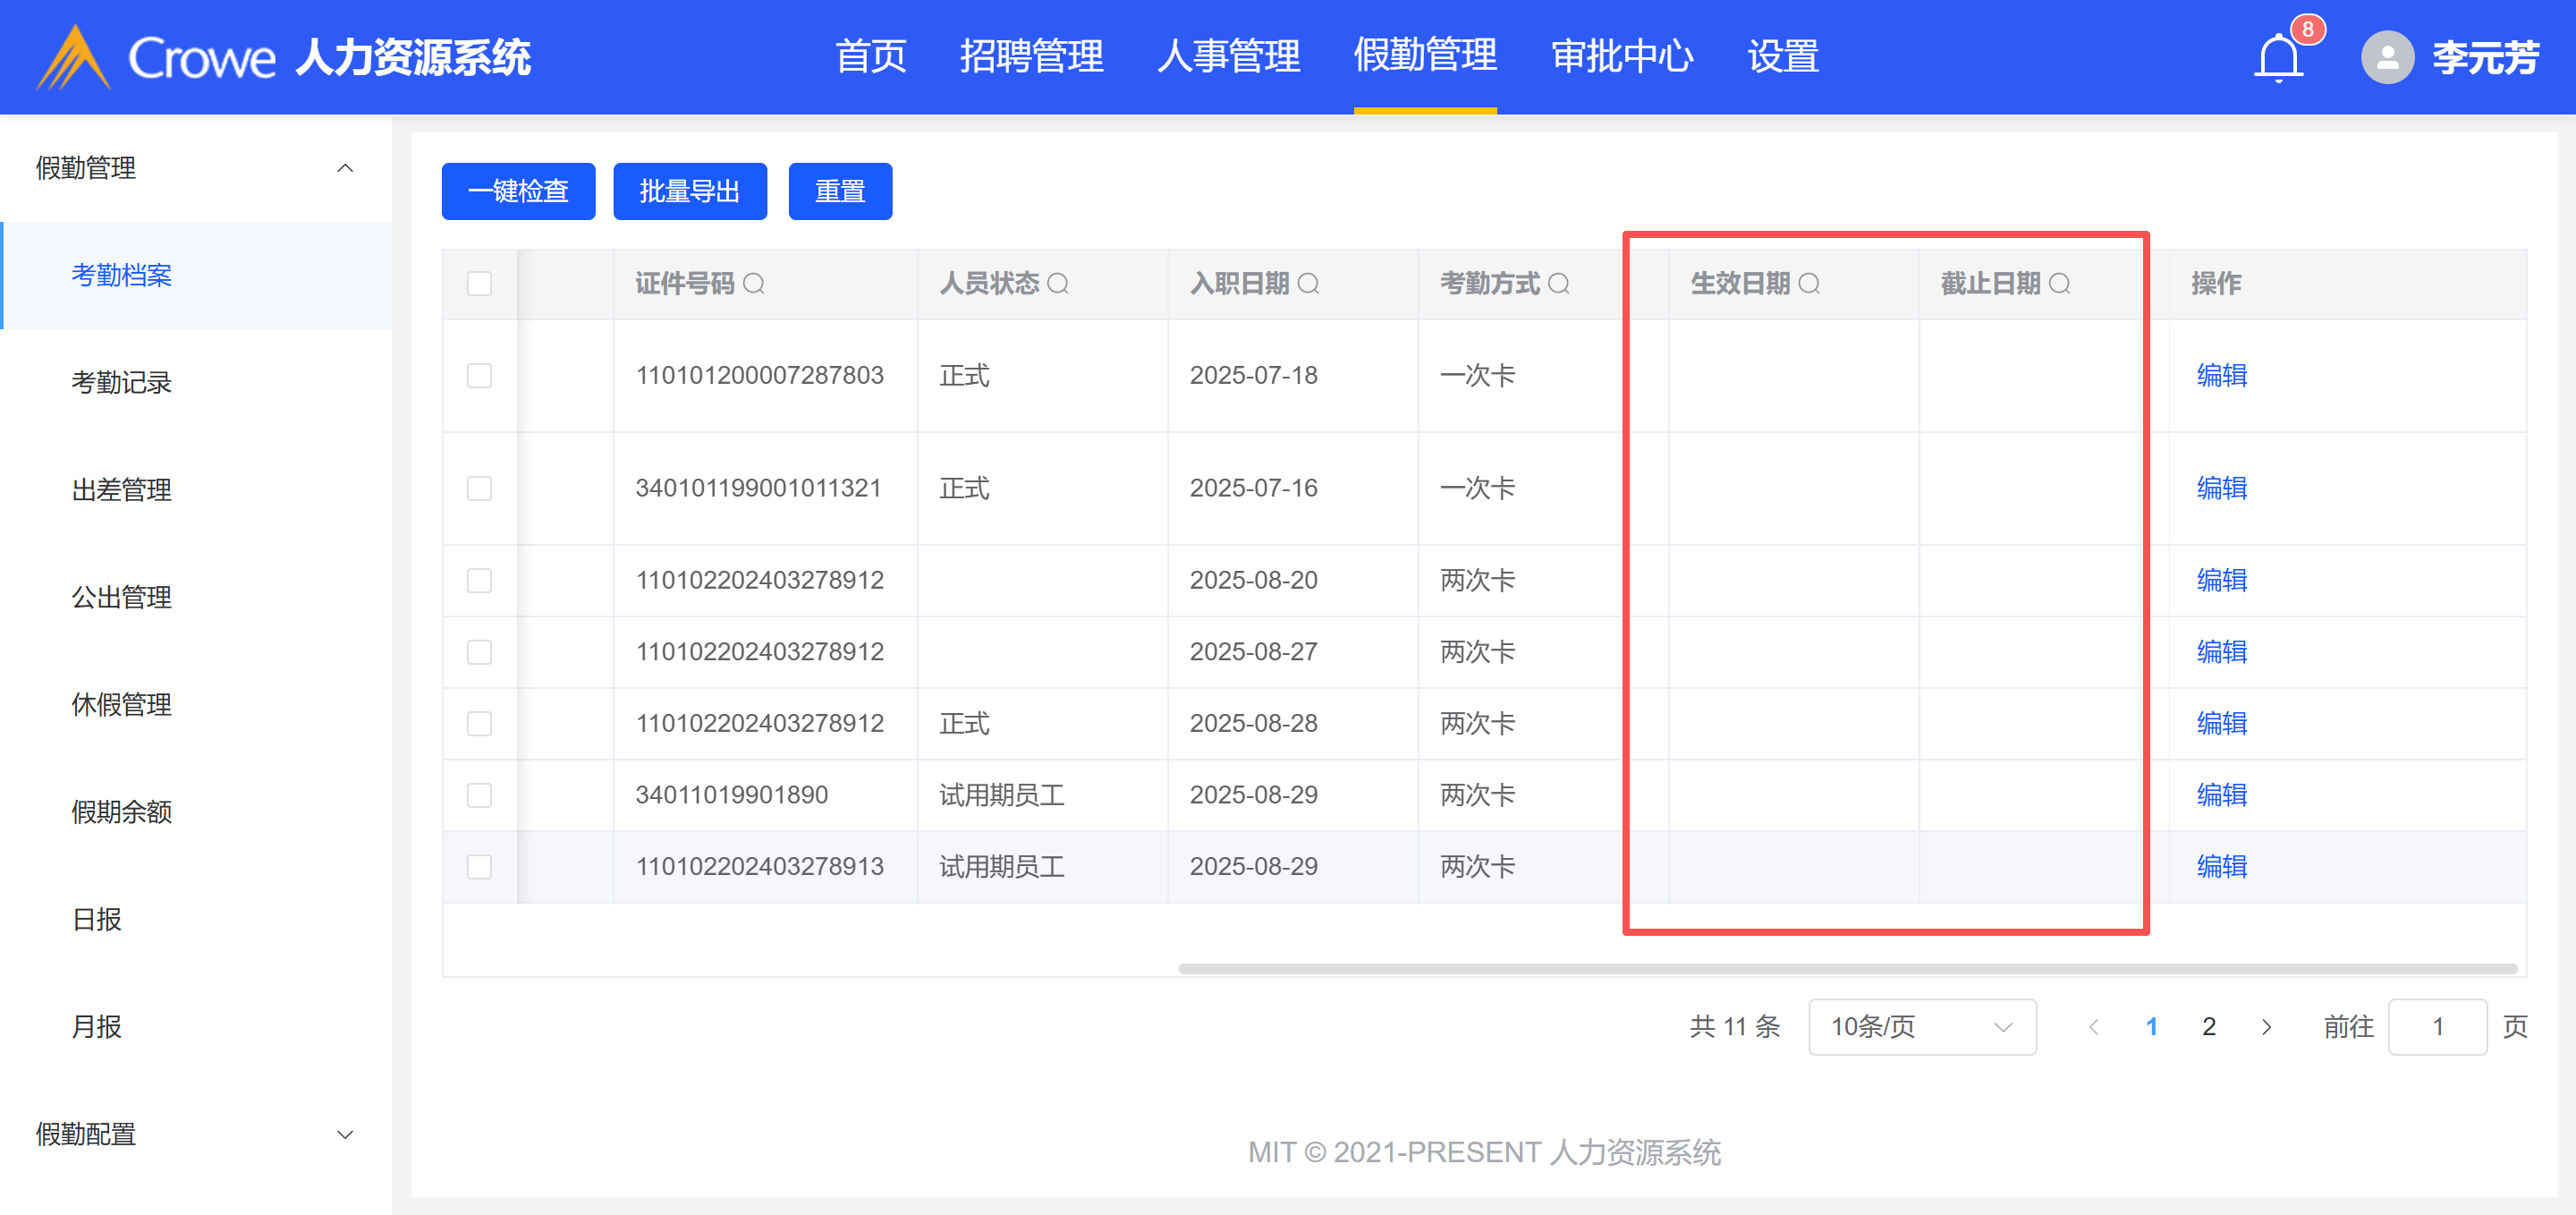Collapse the 假勤管理 sidebar group

click(x=345, y=168)
